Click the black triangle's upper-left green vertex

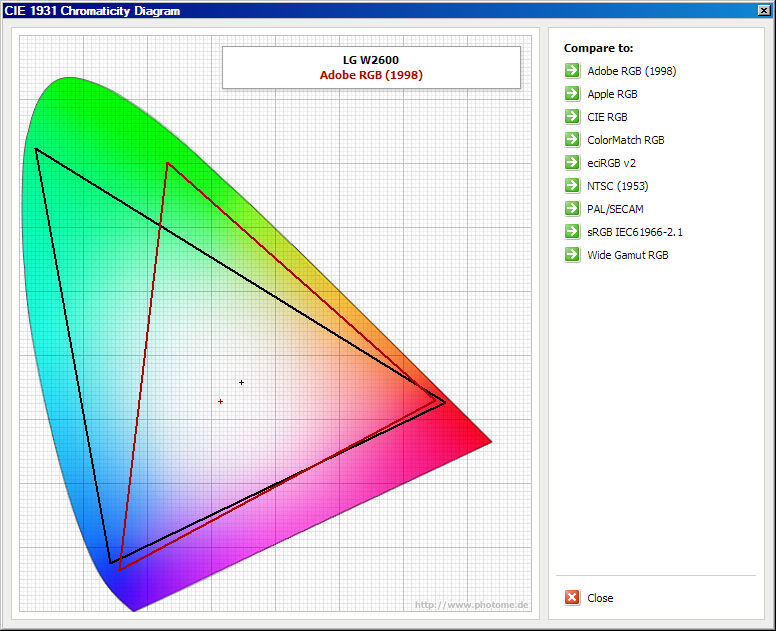(x=36, y=149)
